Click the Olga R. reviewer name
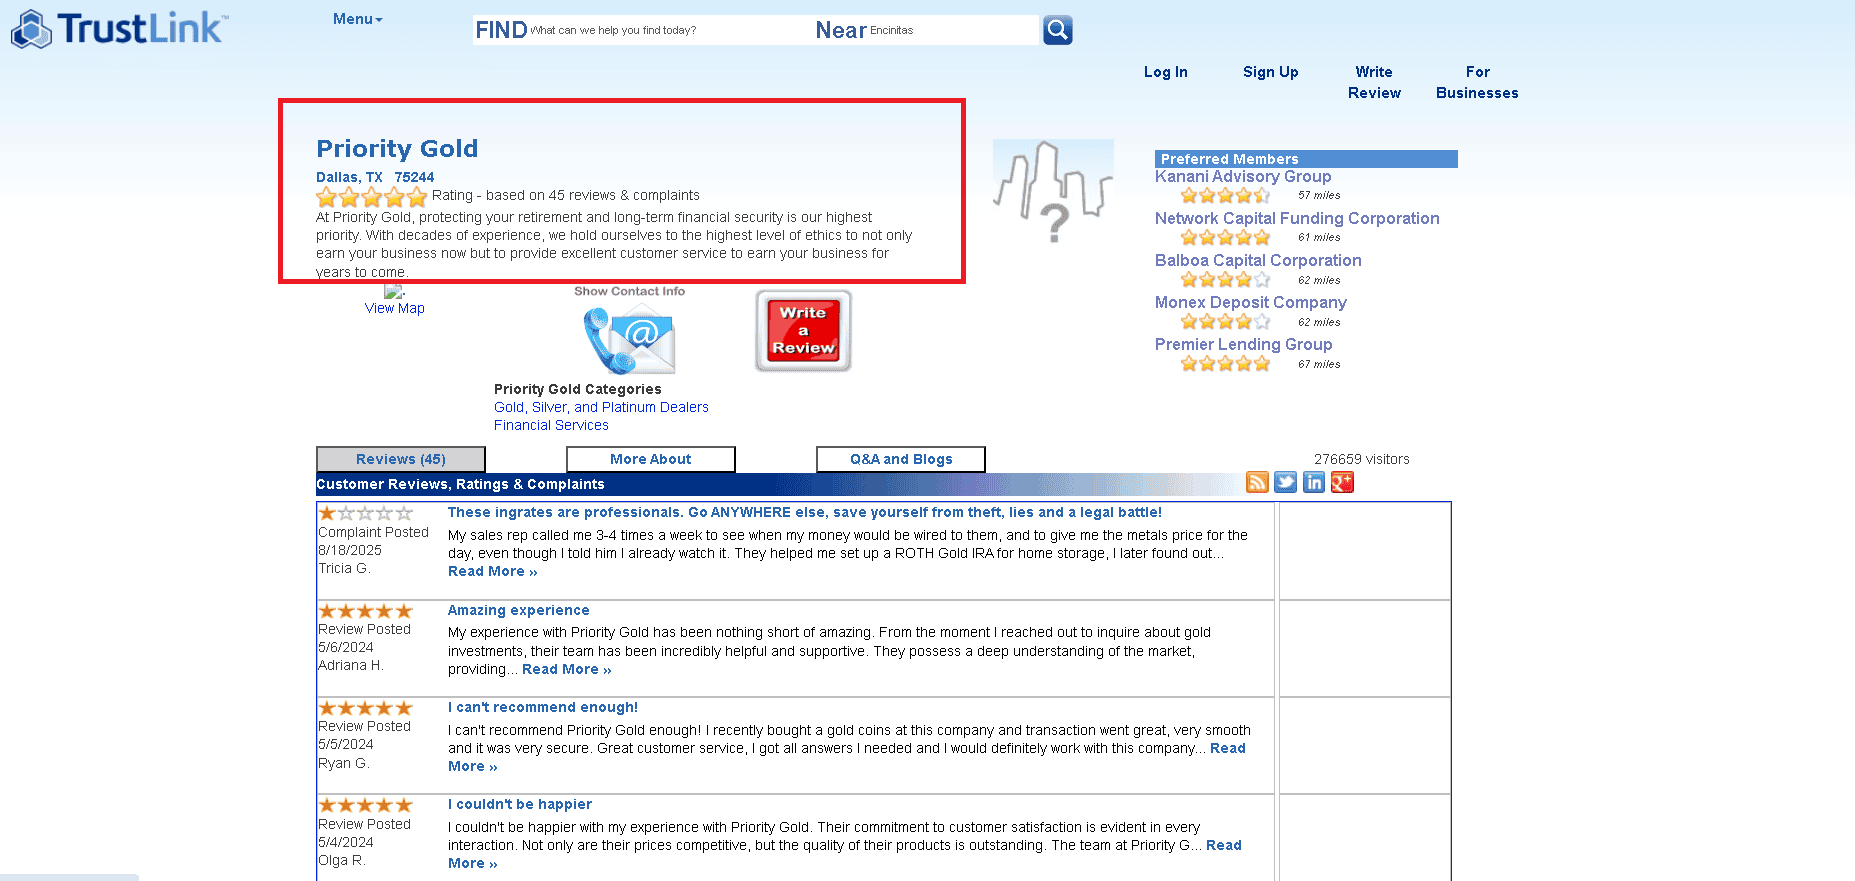The height and width of the screenshot is (881, 1855). pos(342,860)
